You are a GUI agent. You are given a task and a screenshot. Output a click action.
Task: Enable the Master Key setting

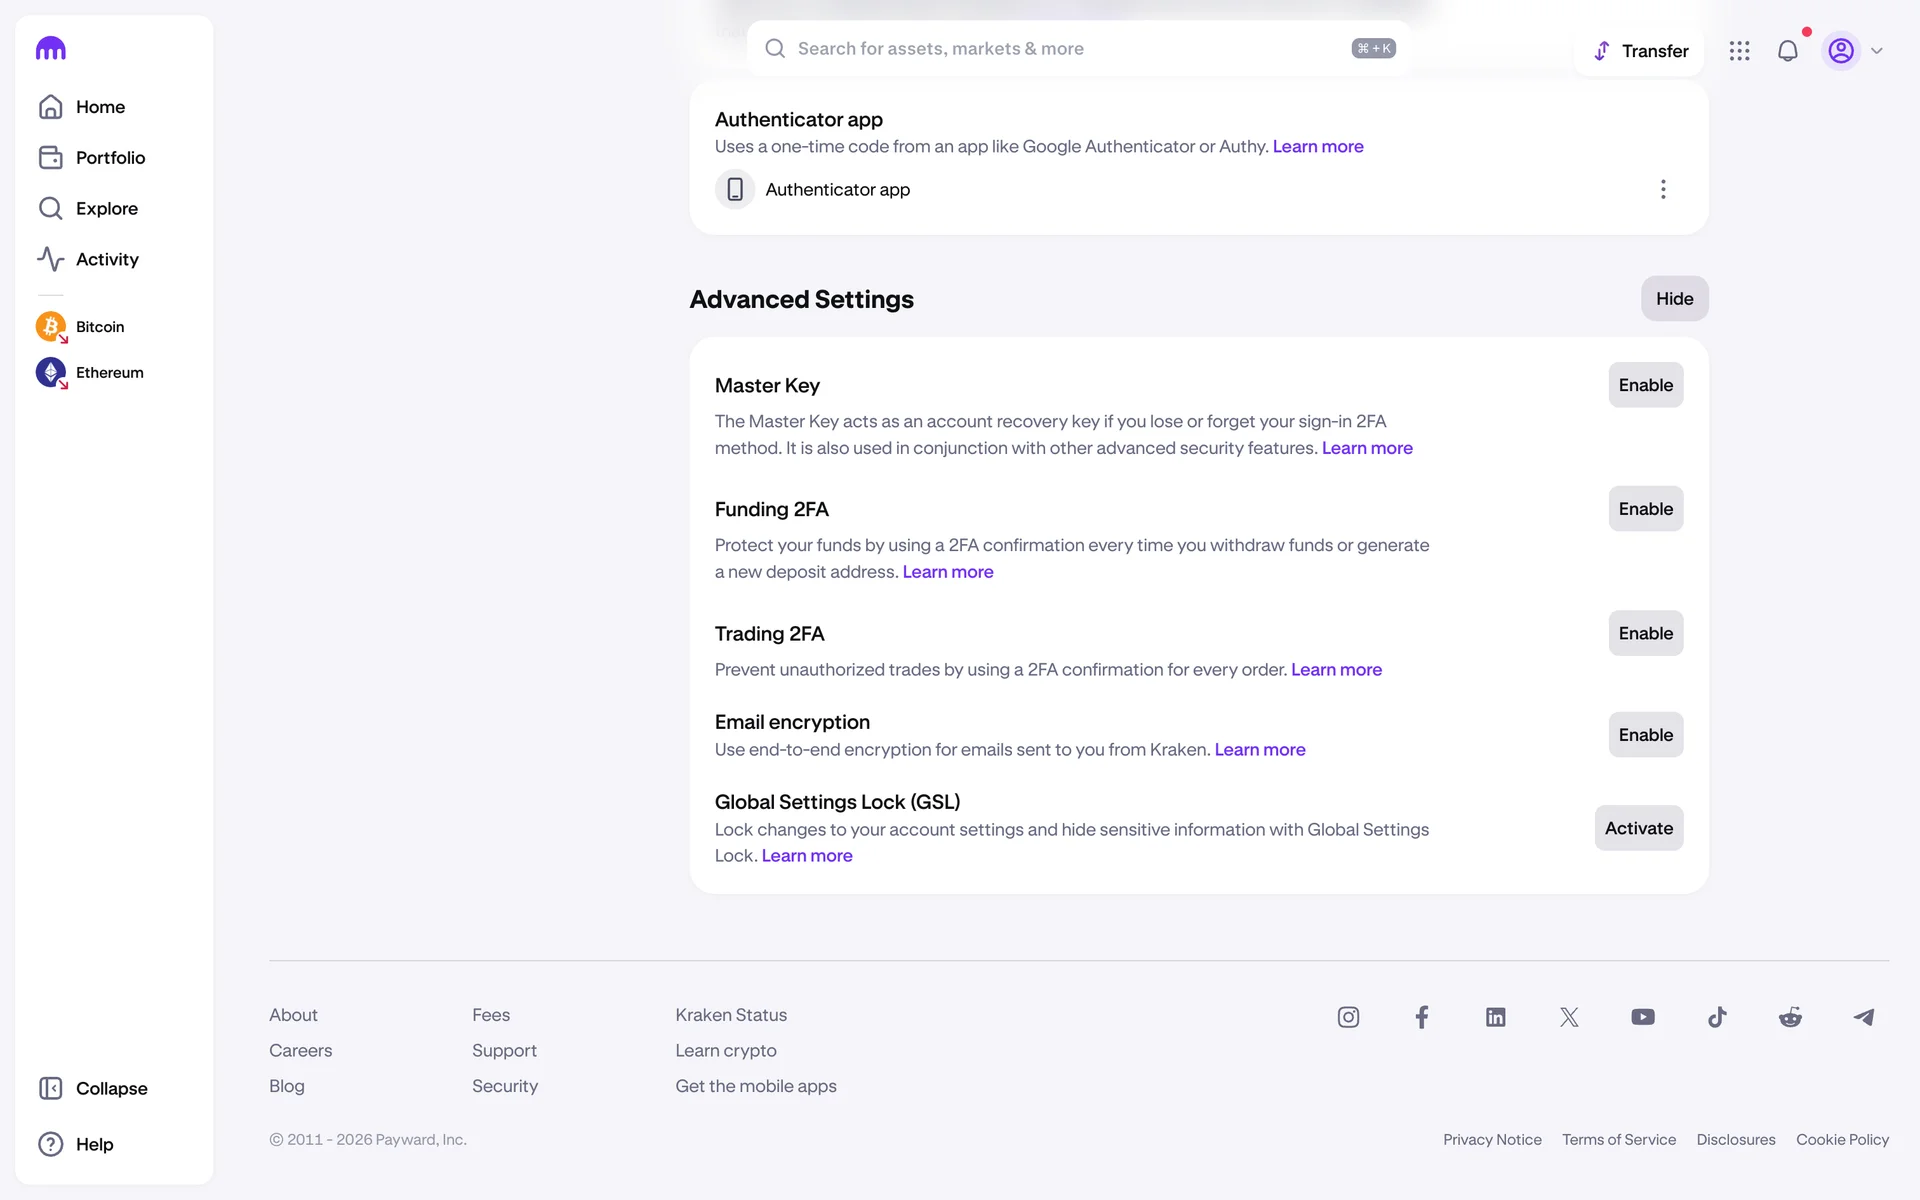pos(1645,385)
